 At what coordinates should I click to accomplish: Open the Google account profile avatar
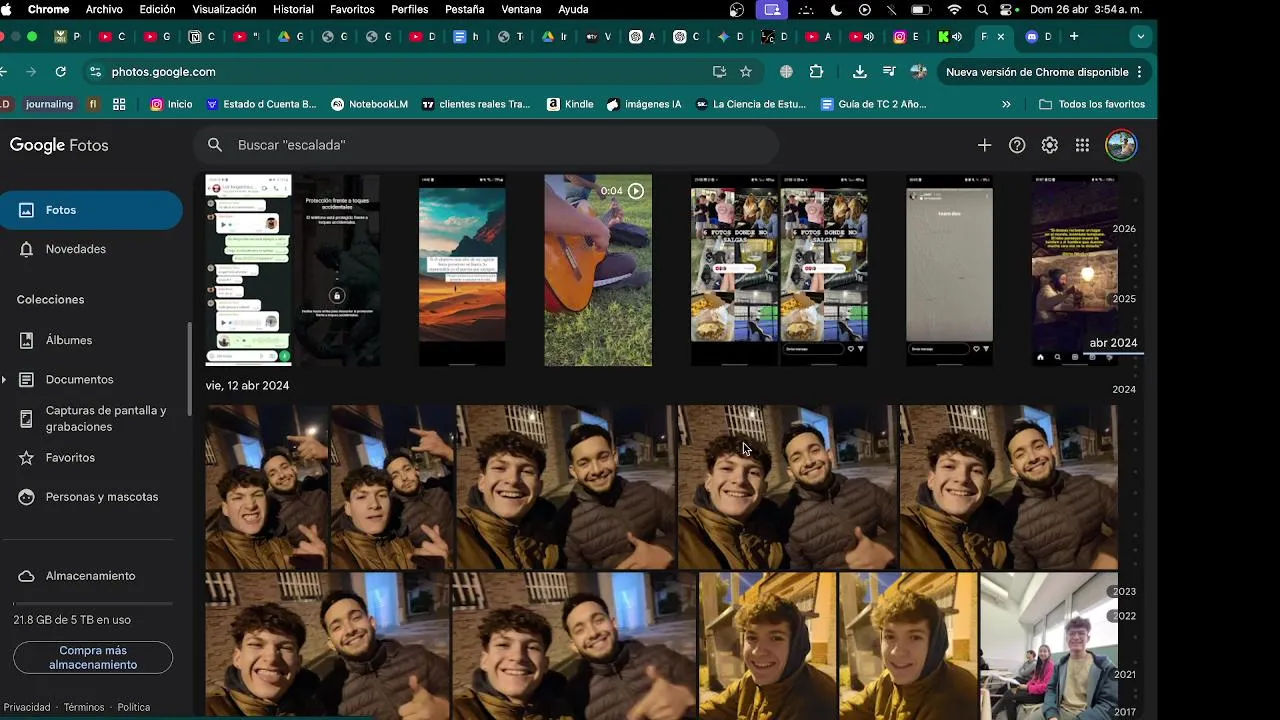(1120, 145)
